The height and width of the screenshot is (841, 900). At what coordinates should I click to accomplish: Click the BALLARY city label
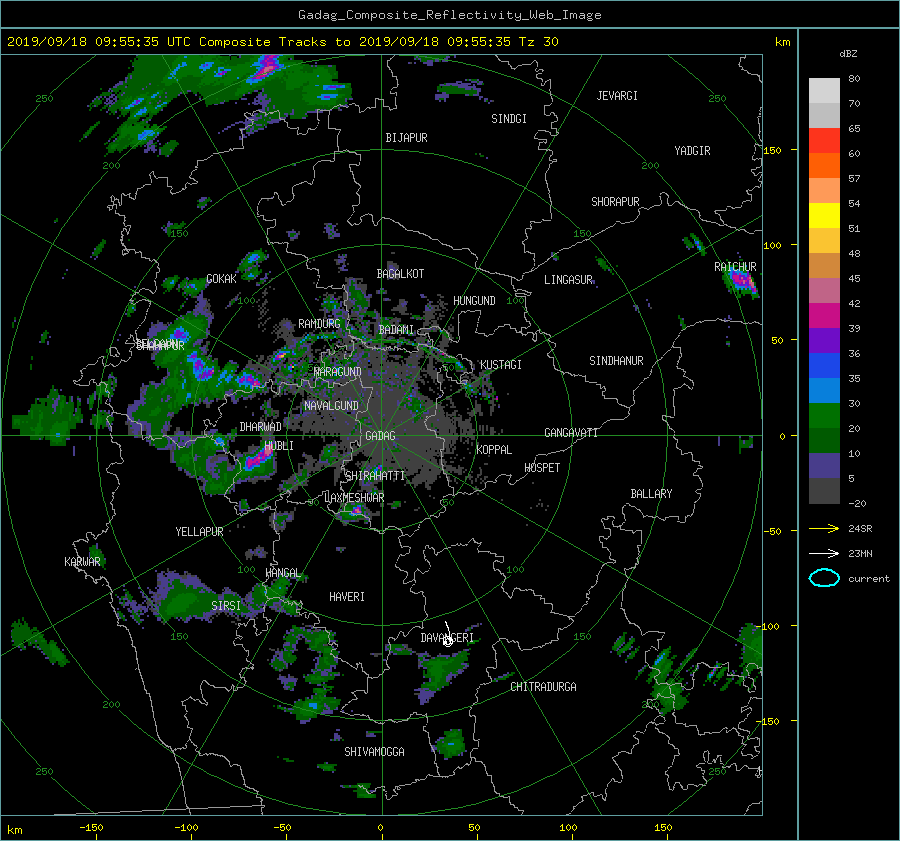(x=651, y=494)
